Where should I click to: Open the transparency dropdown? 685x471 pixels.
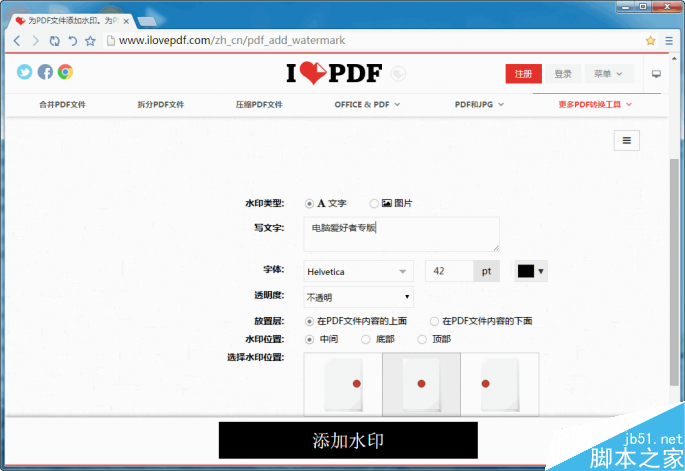tap(358, 297)
